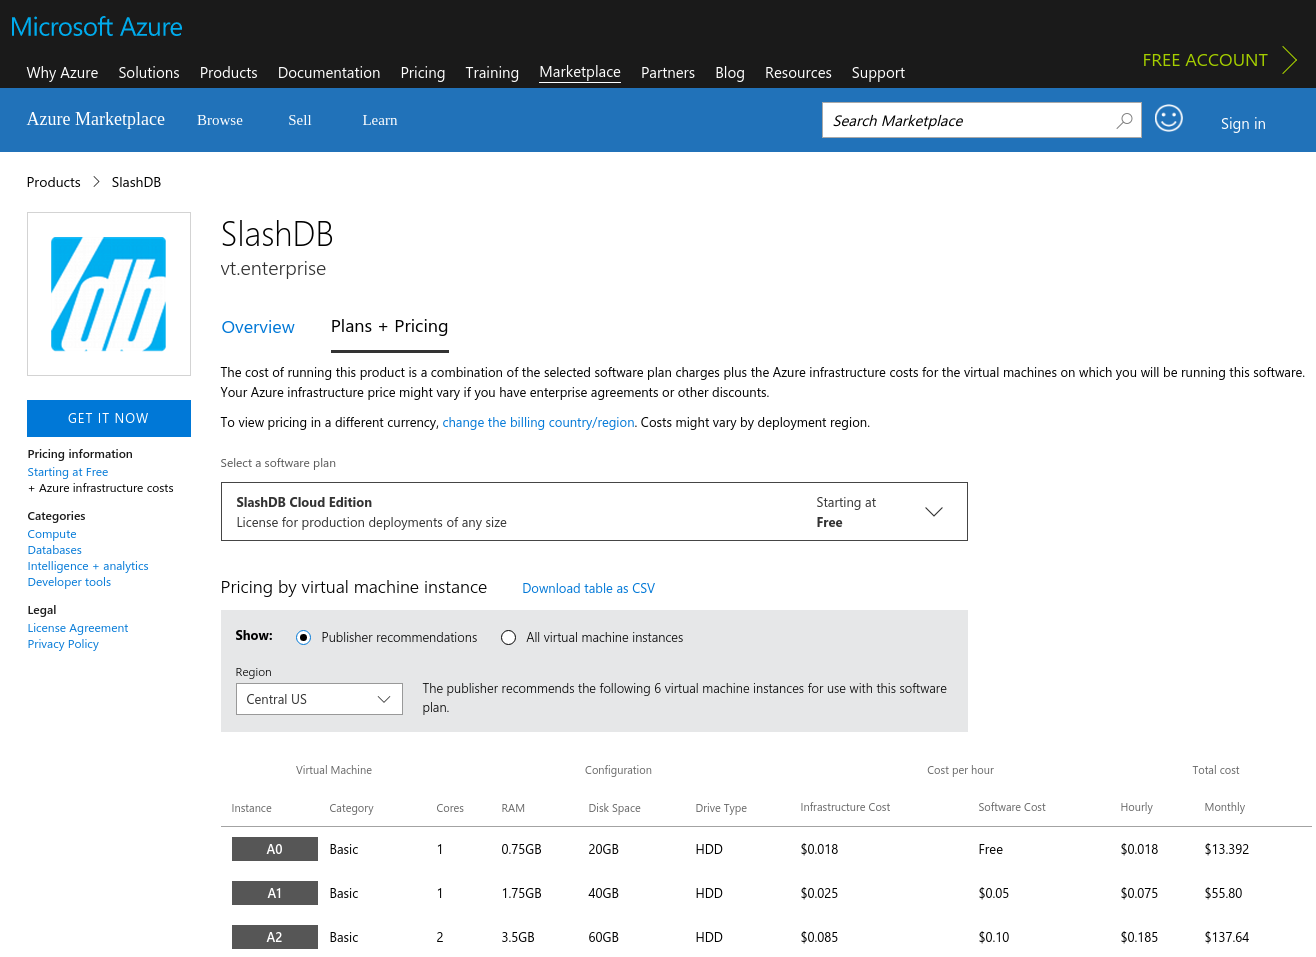Switch to the Overview tab

point(258,327)
